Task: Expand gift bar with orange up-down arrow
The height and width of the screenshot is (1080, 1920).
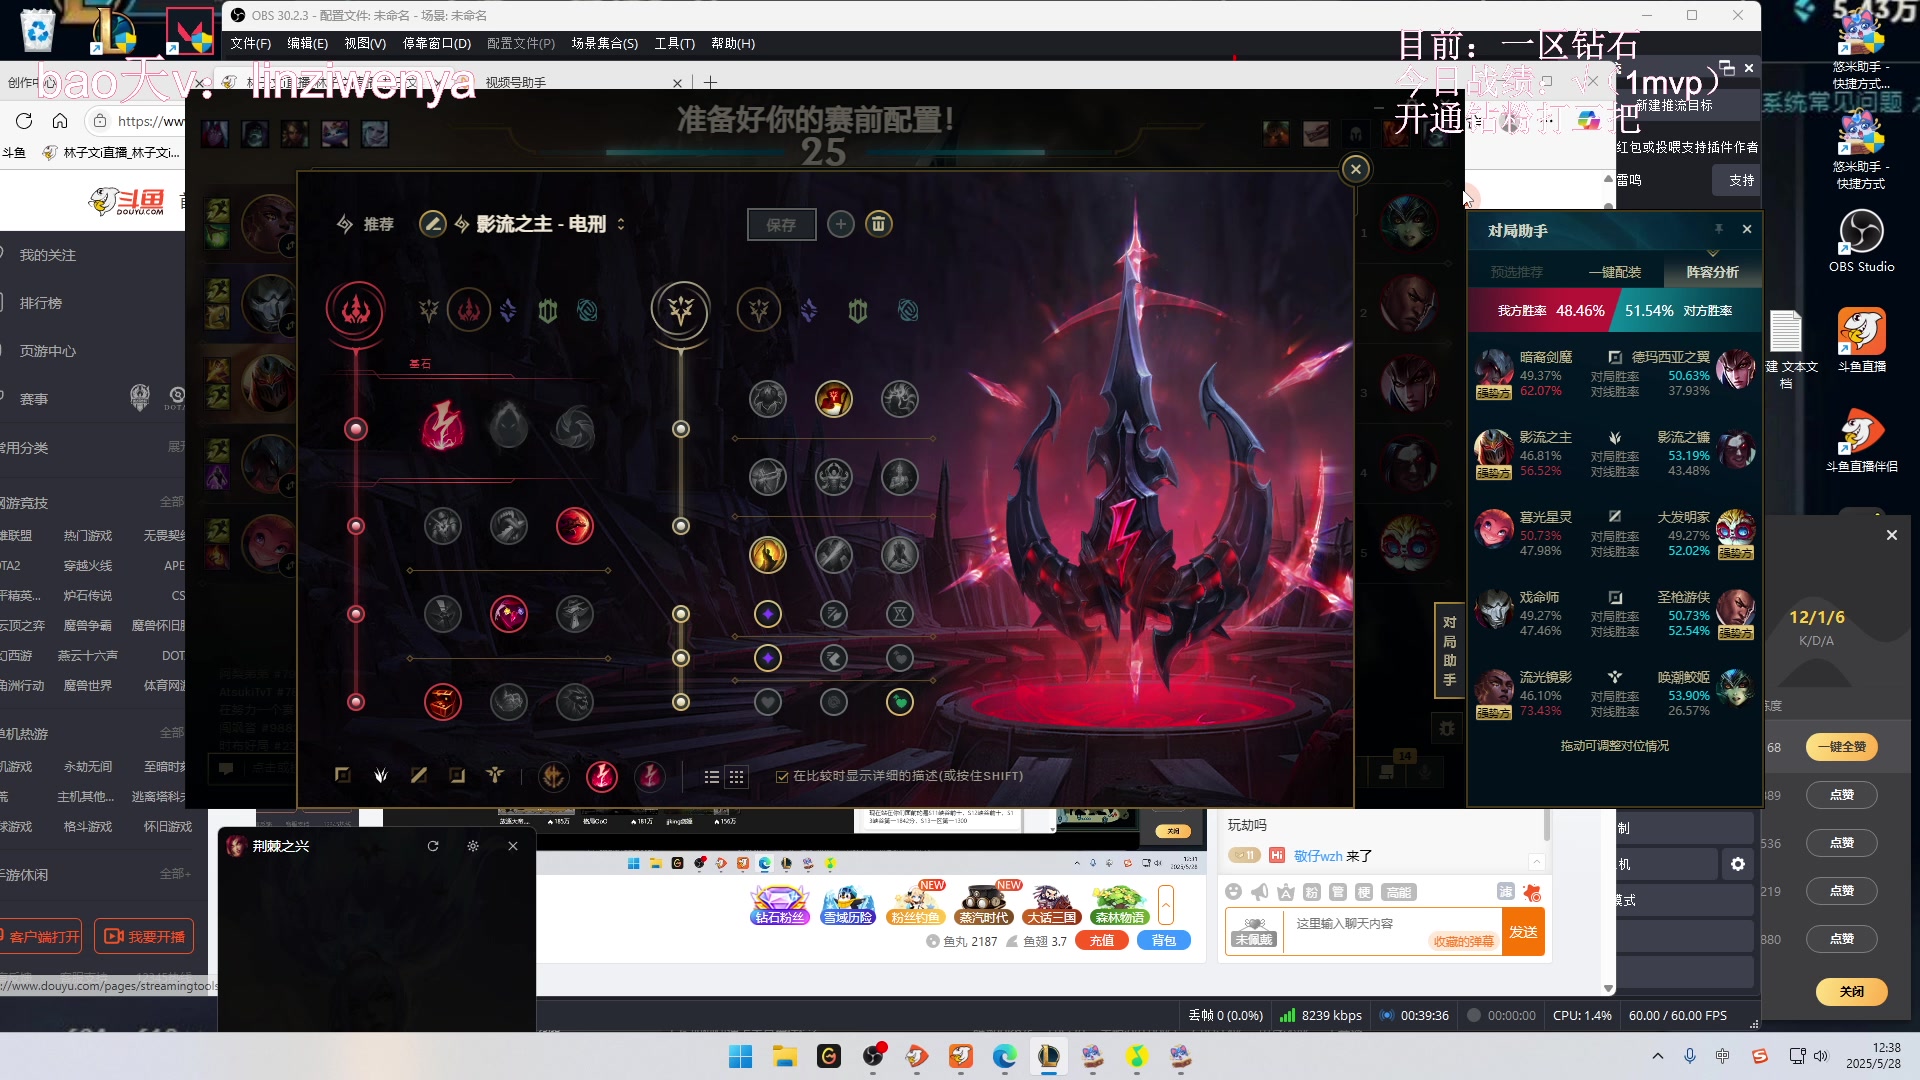Action: 1165,905
